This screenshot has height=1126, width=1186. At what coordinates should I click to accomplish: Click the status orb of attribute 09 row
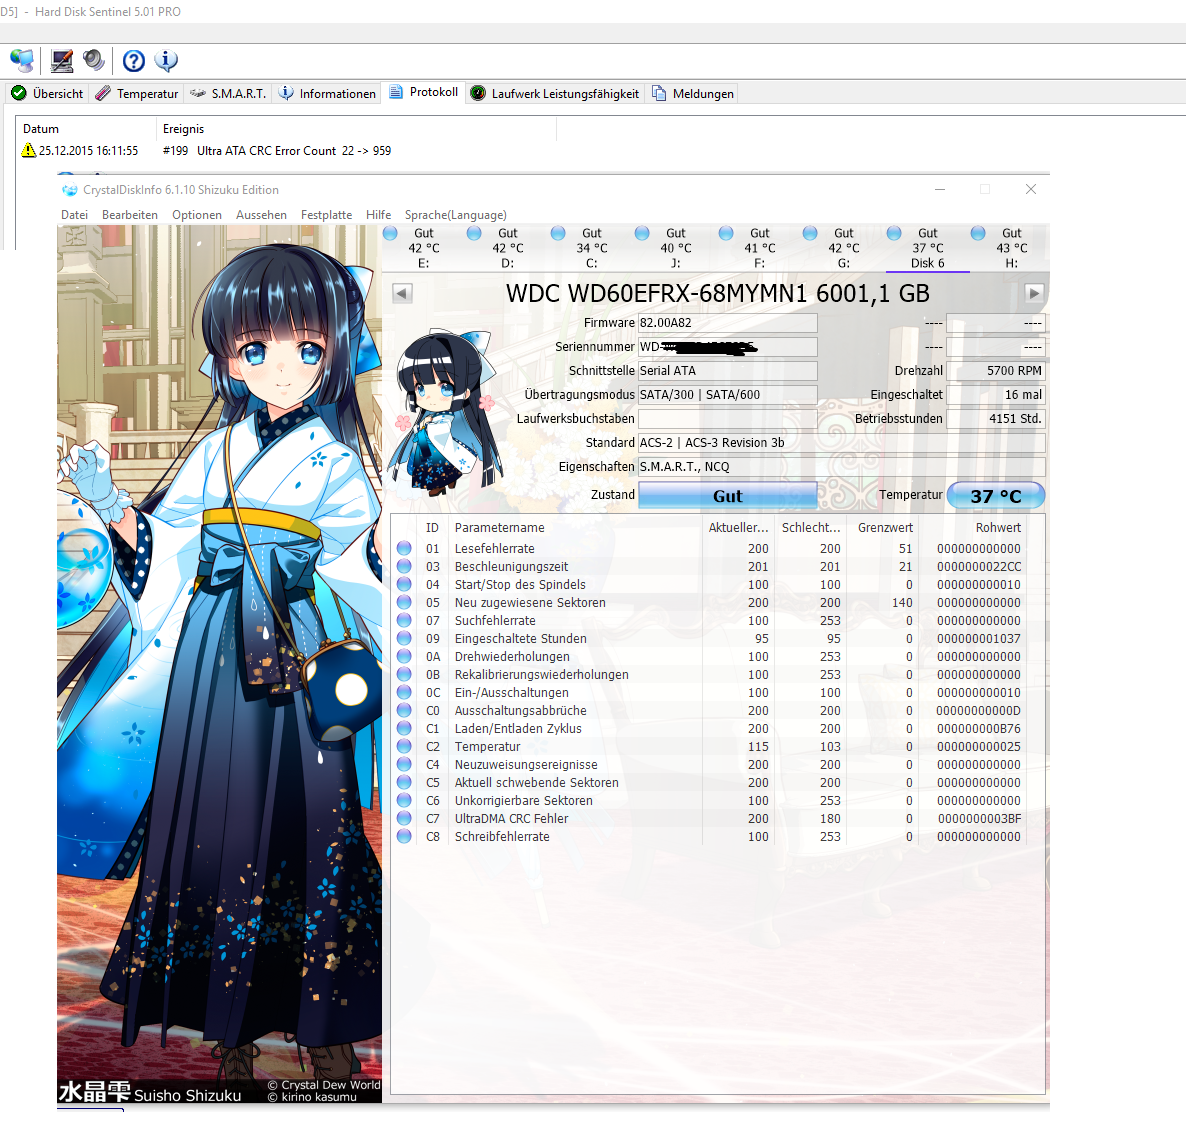coord(404,638)
